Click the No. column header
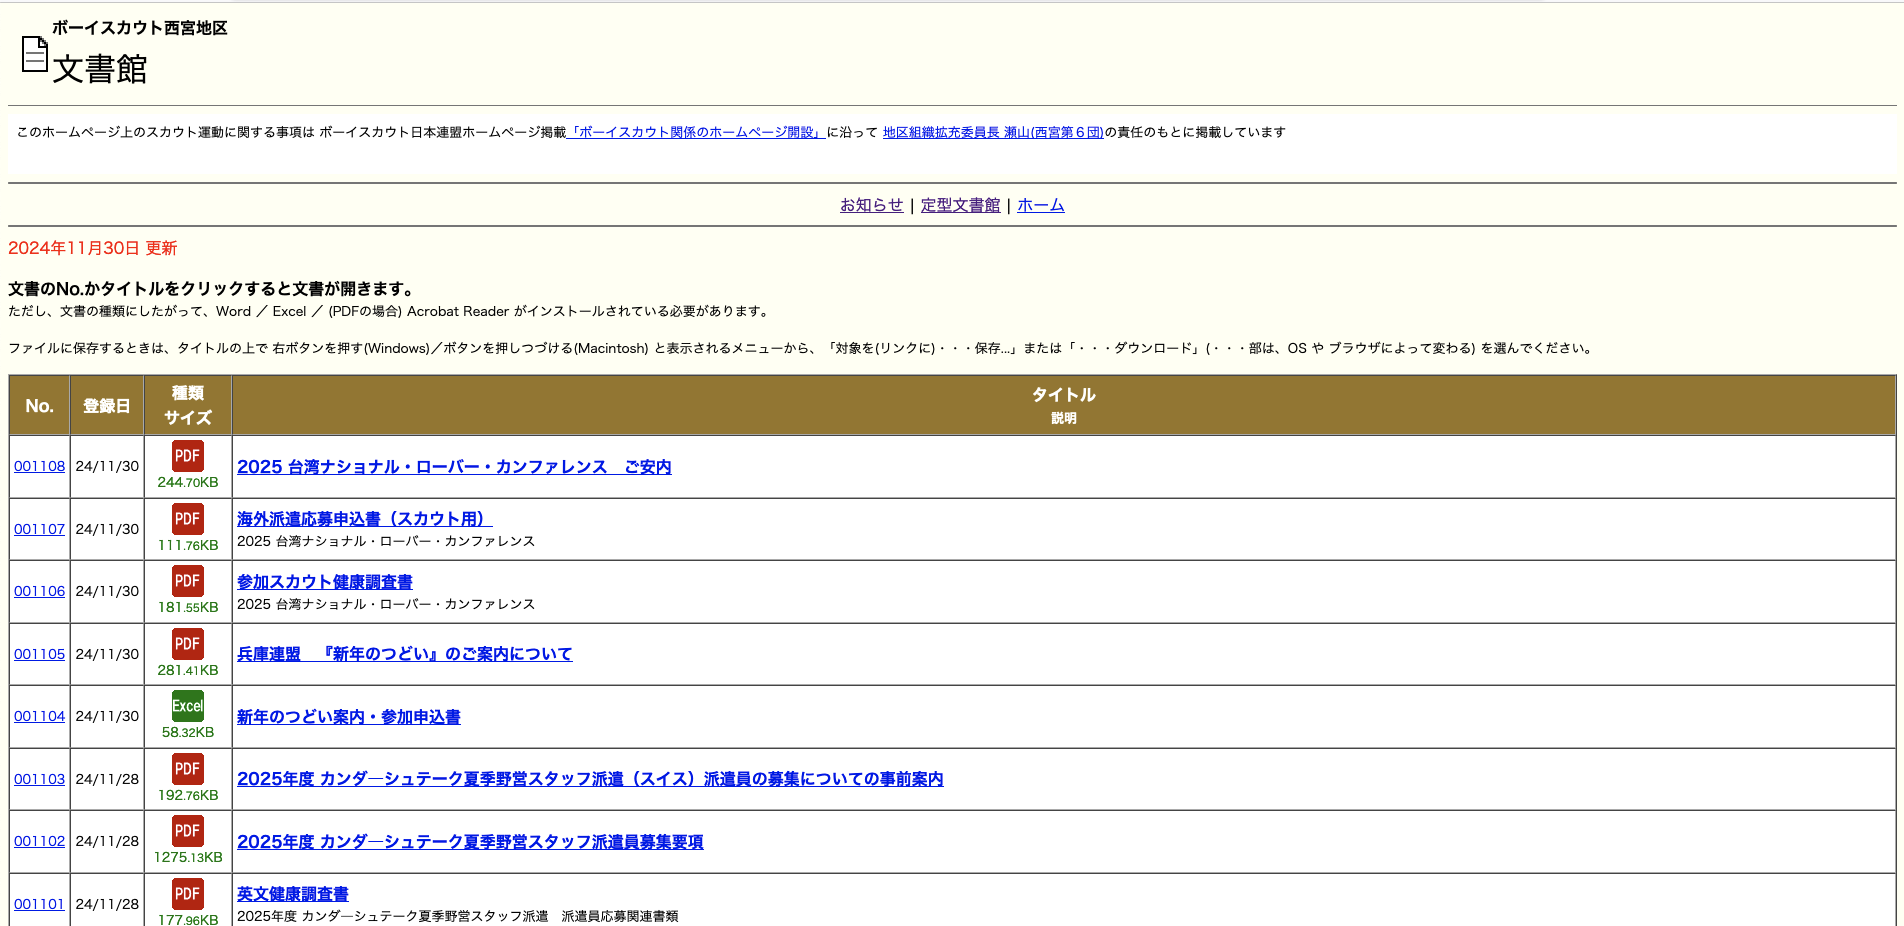 click(x=39, y=406)
